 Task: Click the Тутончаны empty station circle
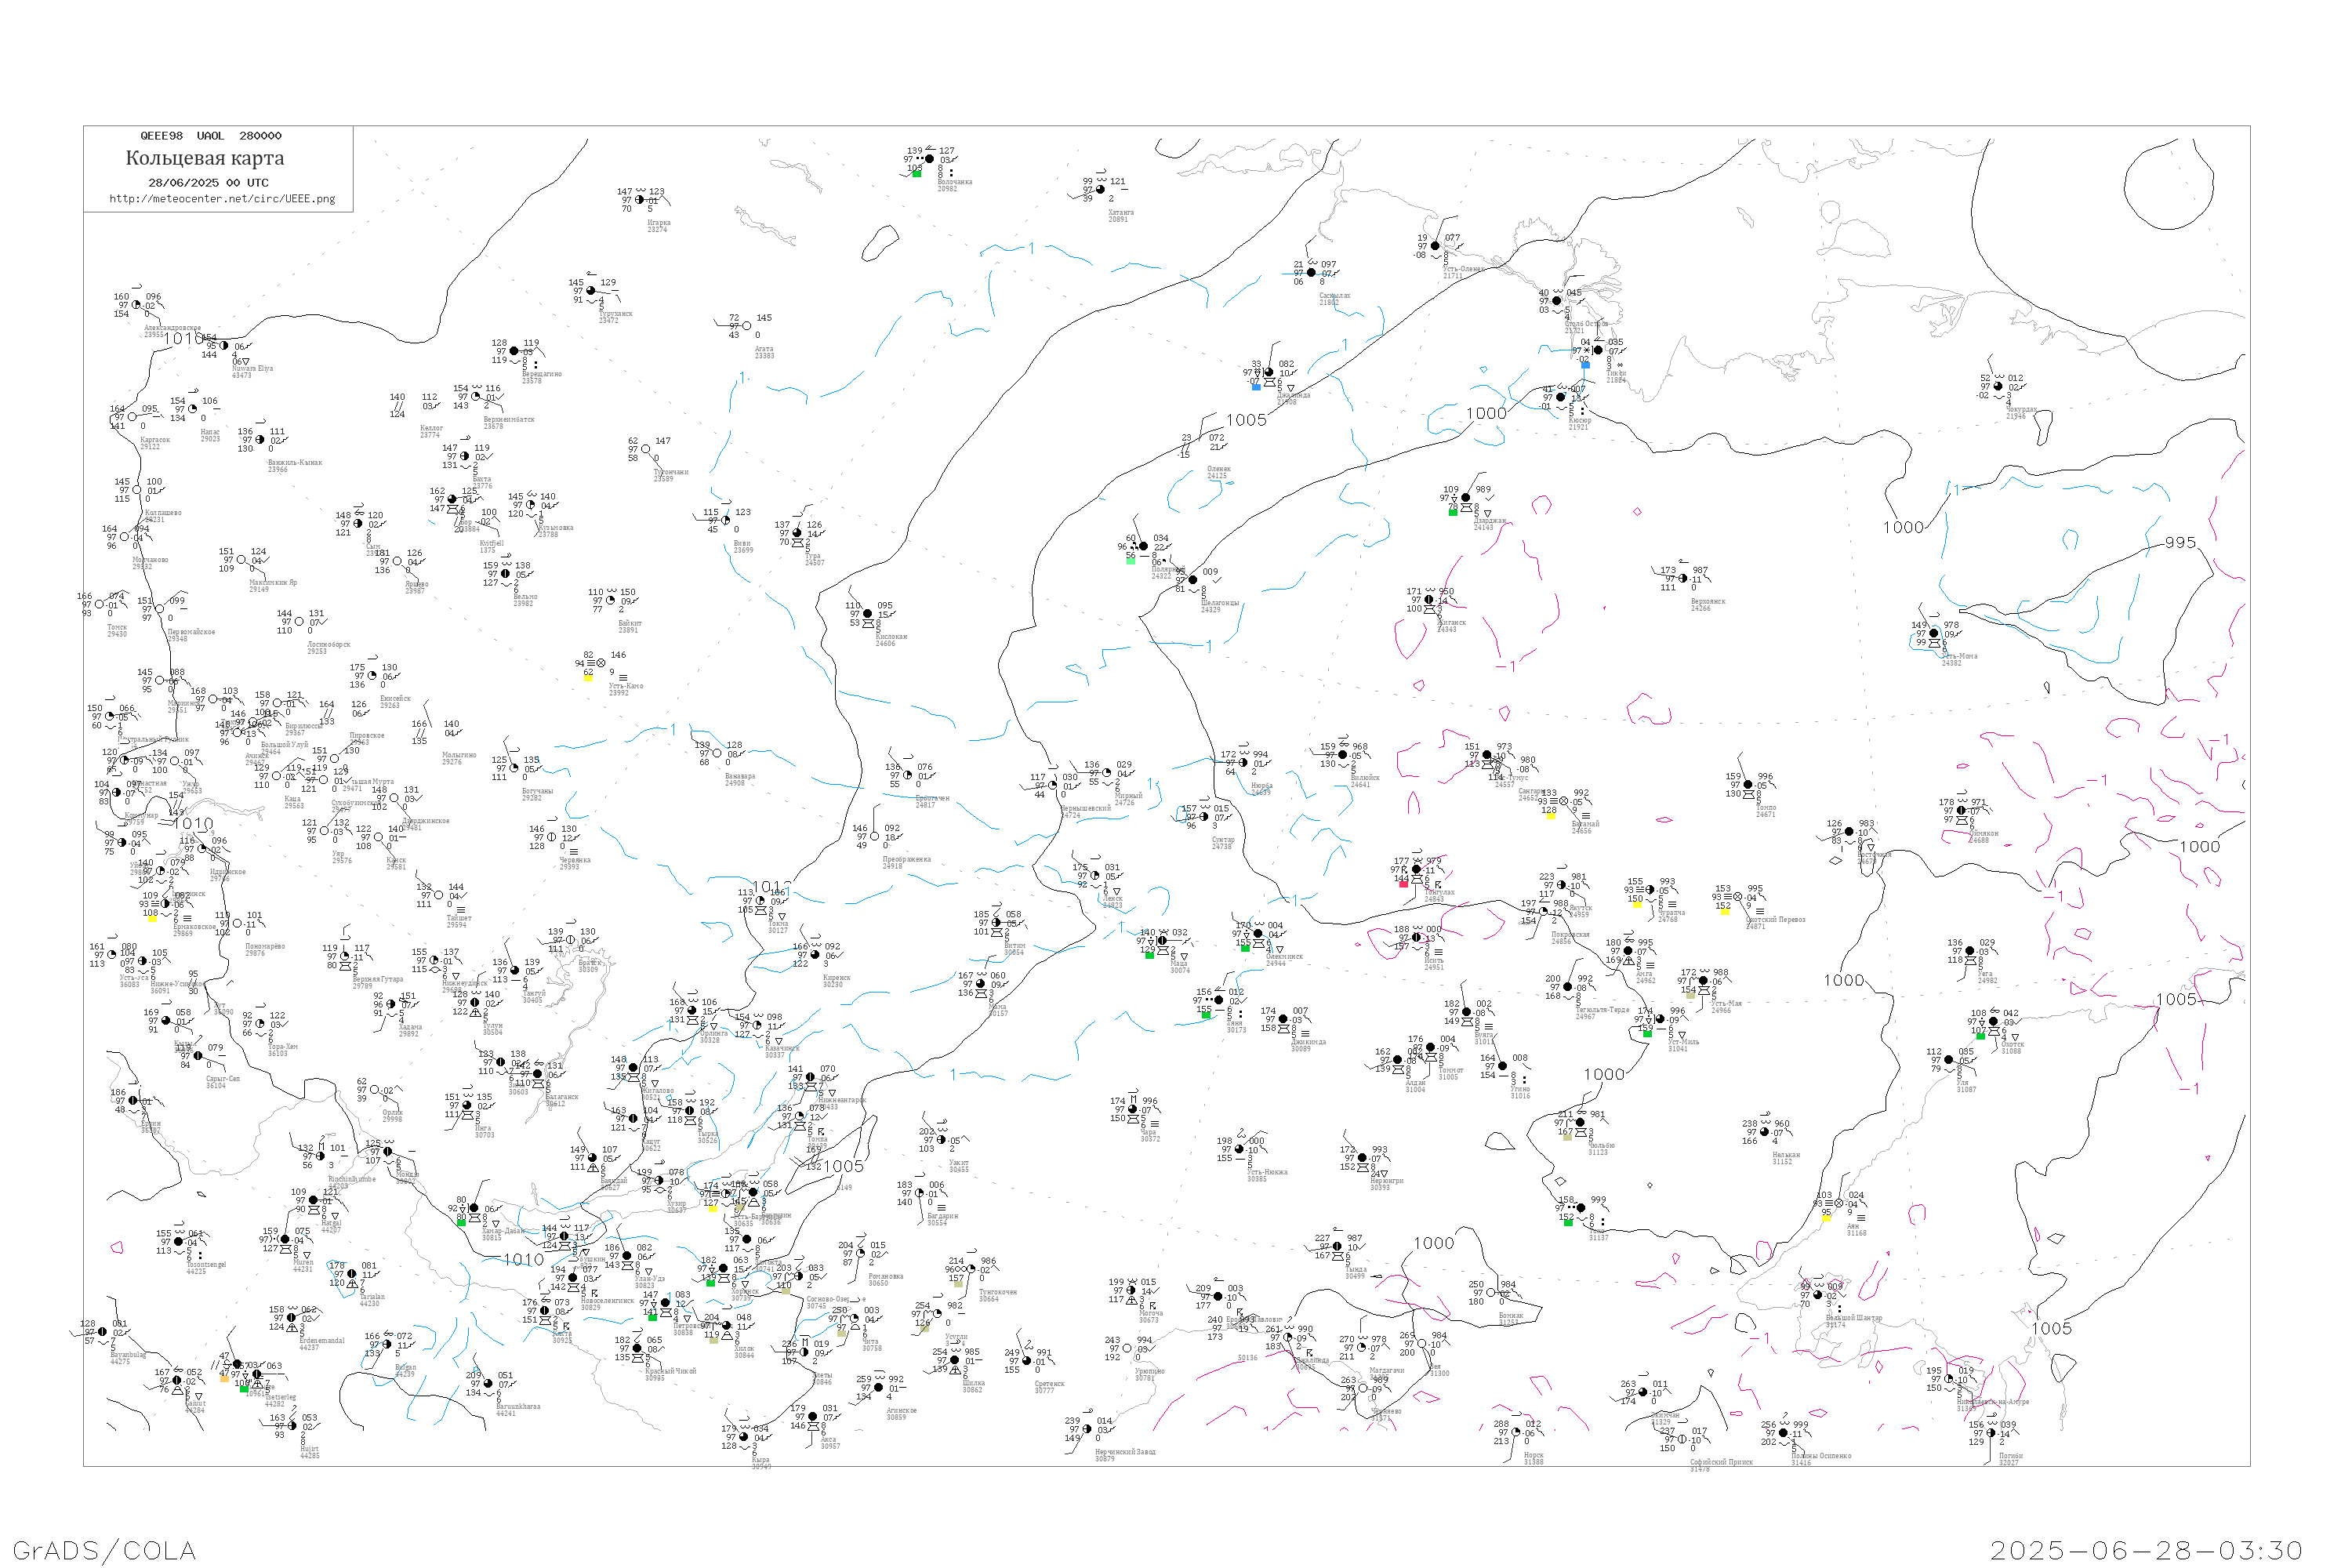(x=646, y=449)
